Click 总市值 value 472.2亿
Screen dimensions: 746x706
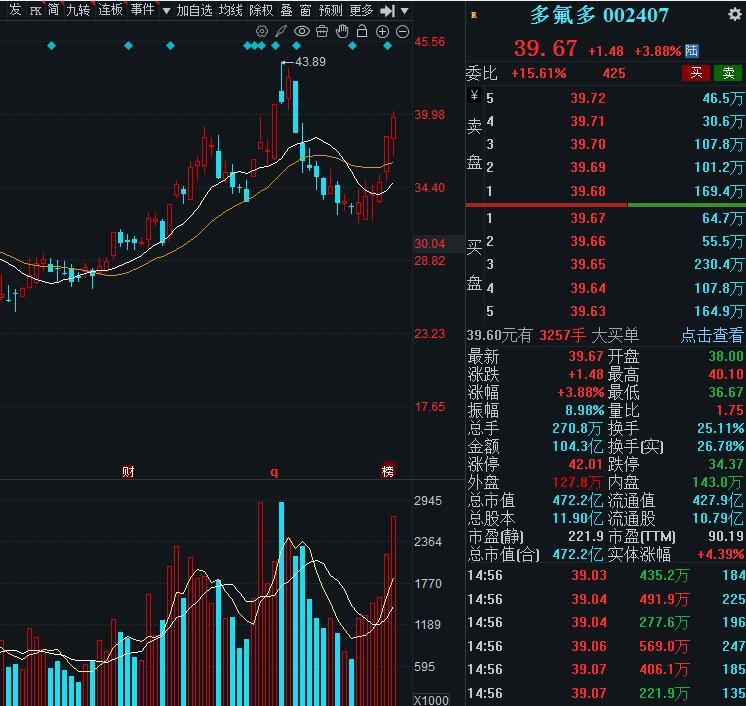pyautogui.click(x=577, y=500)
